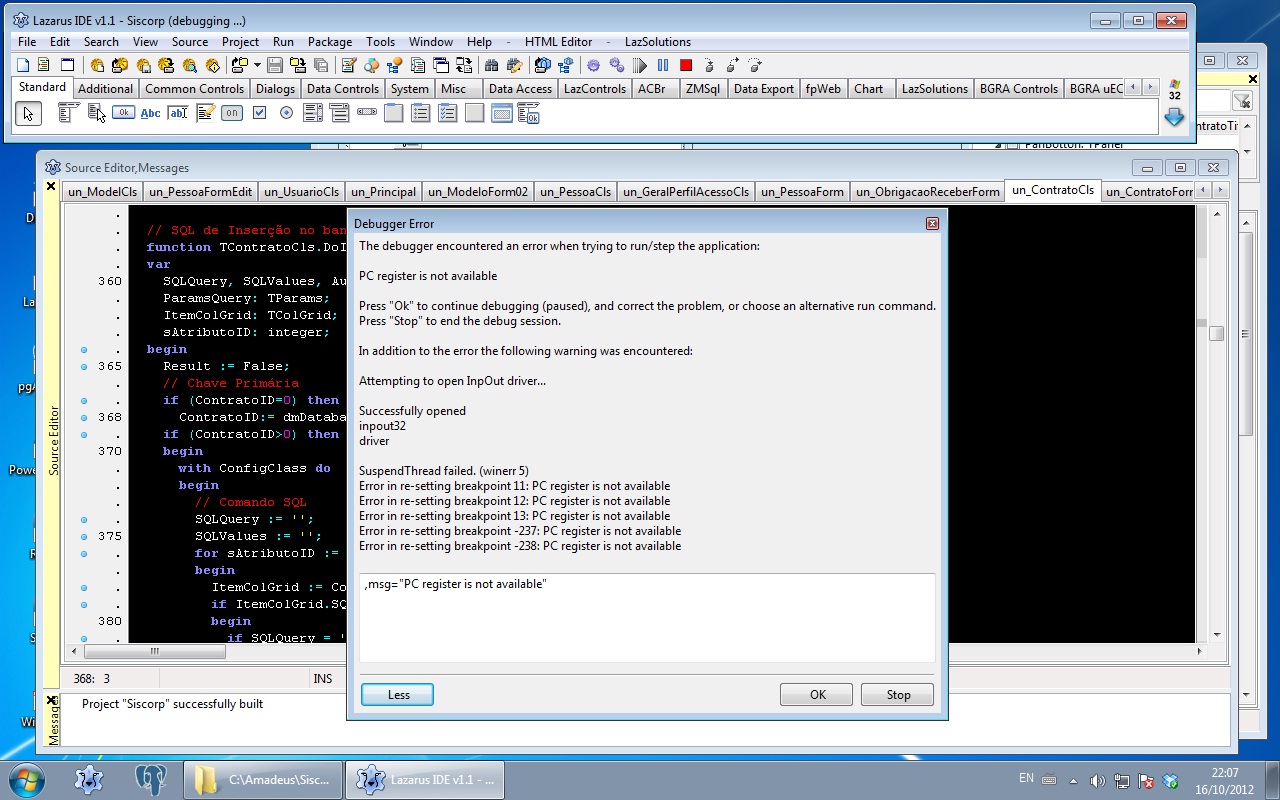1280x800 pixels.
Task: Pick the TEdit component icon
Action: (178, 113)
